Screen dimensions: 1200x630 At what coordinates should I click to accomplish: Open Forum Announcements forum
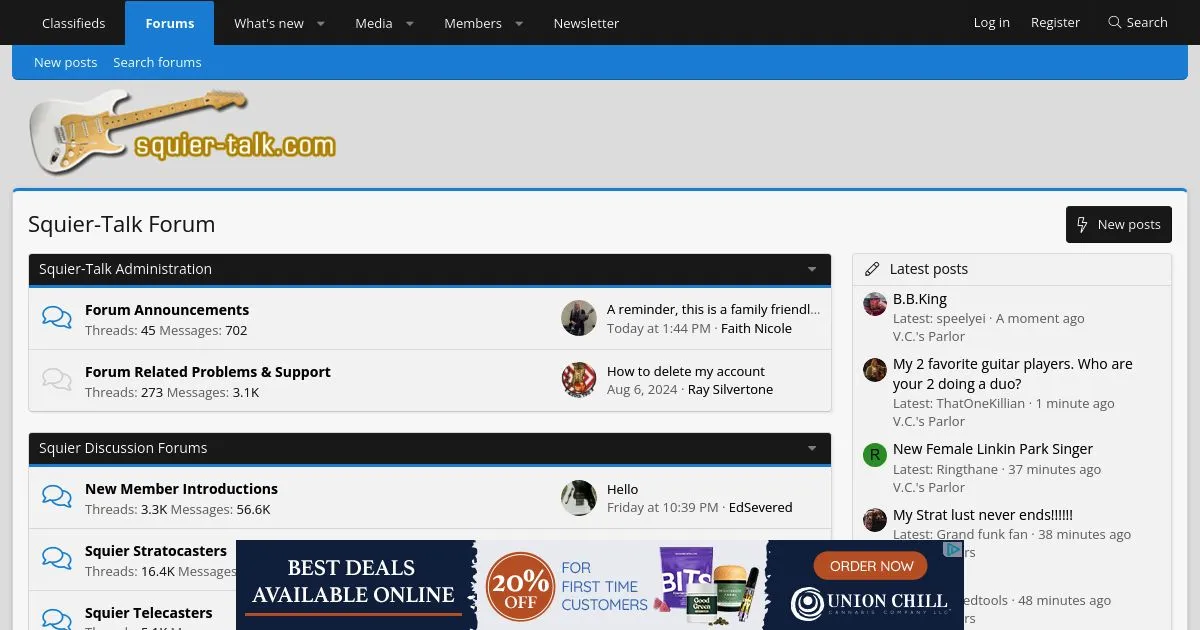167,310
